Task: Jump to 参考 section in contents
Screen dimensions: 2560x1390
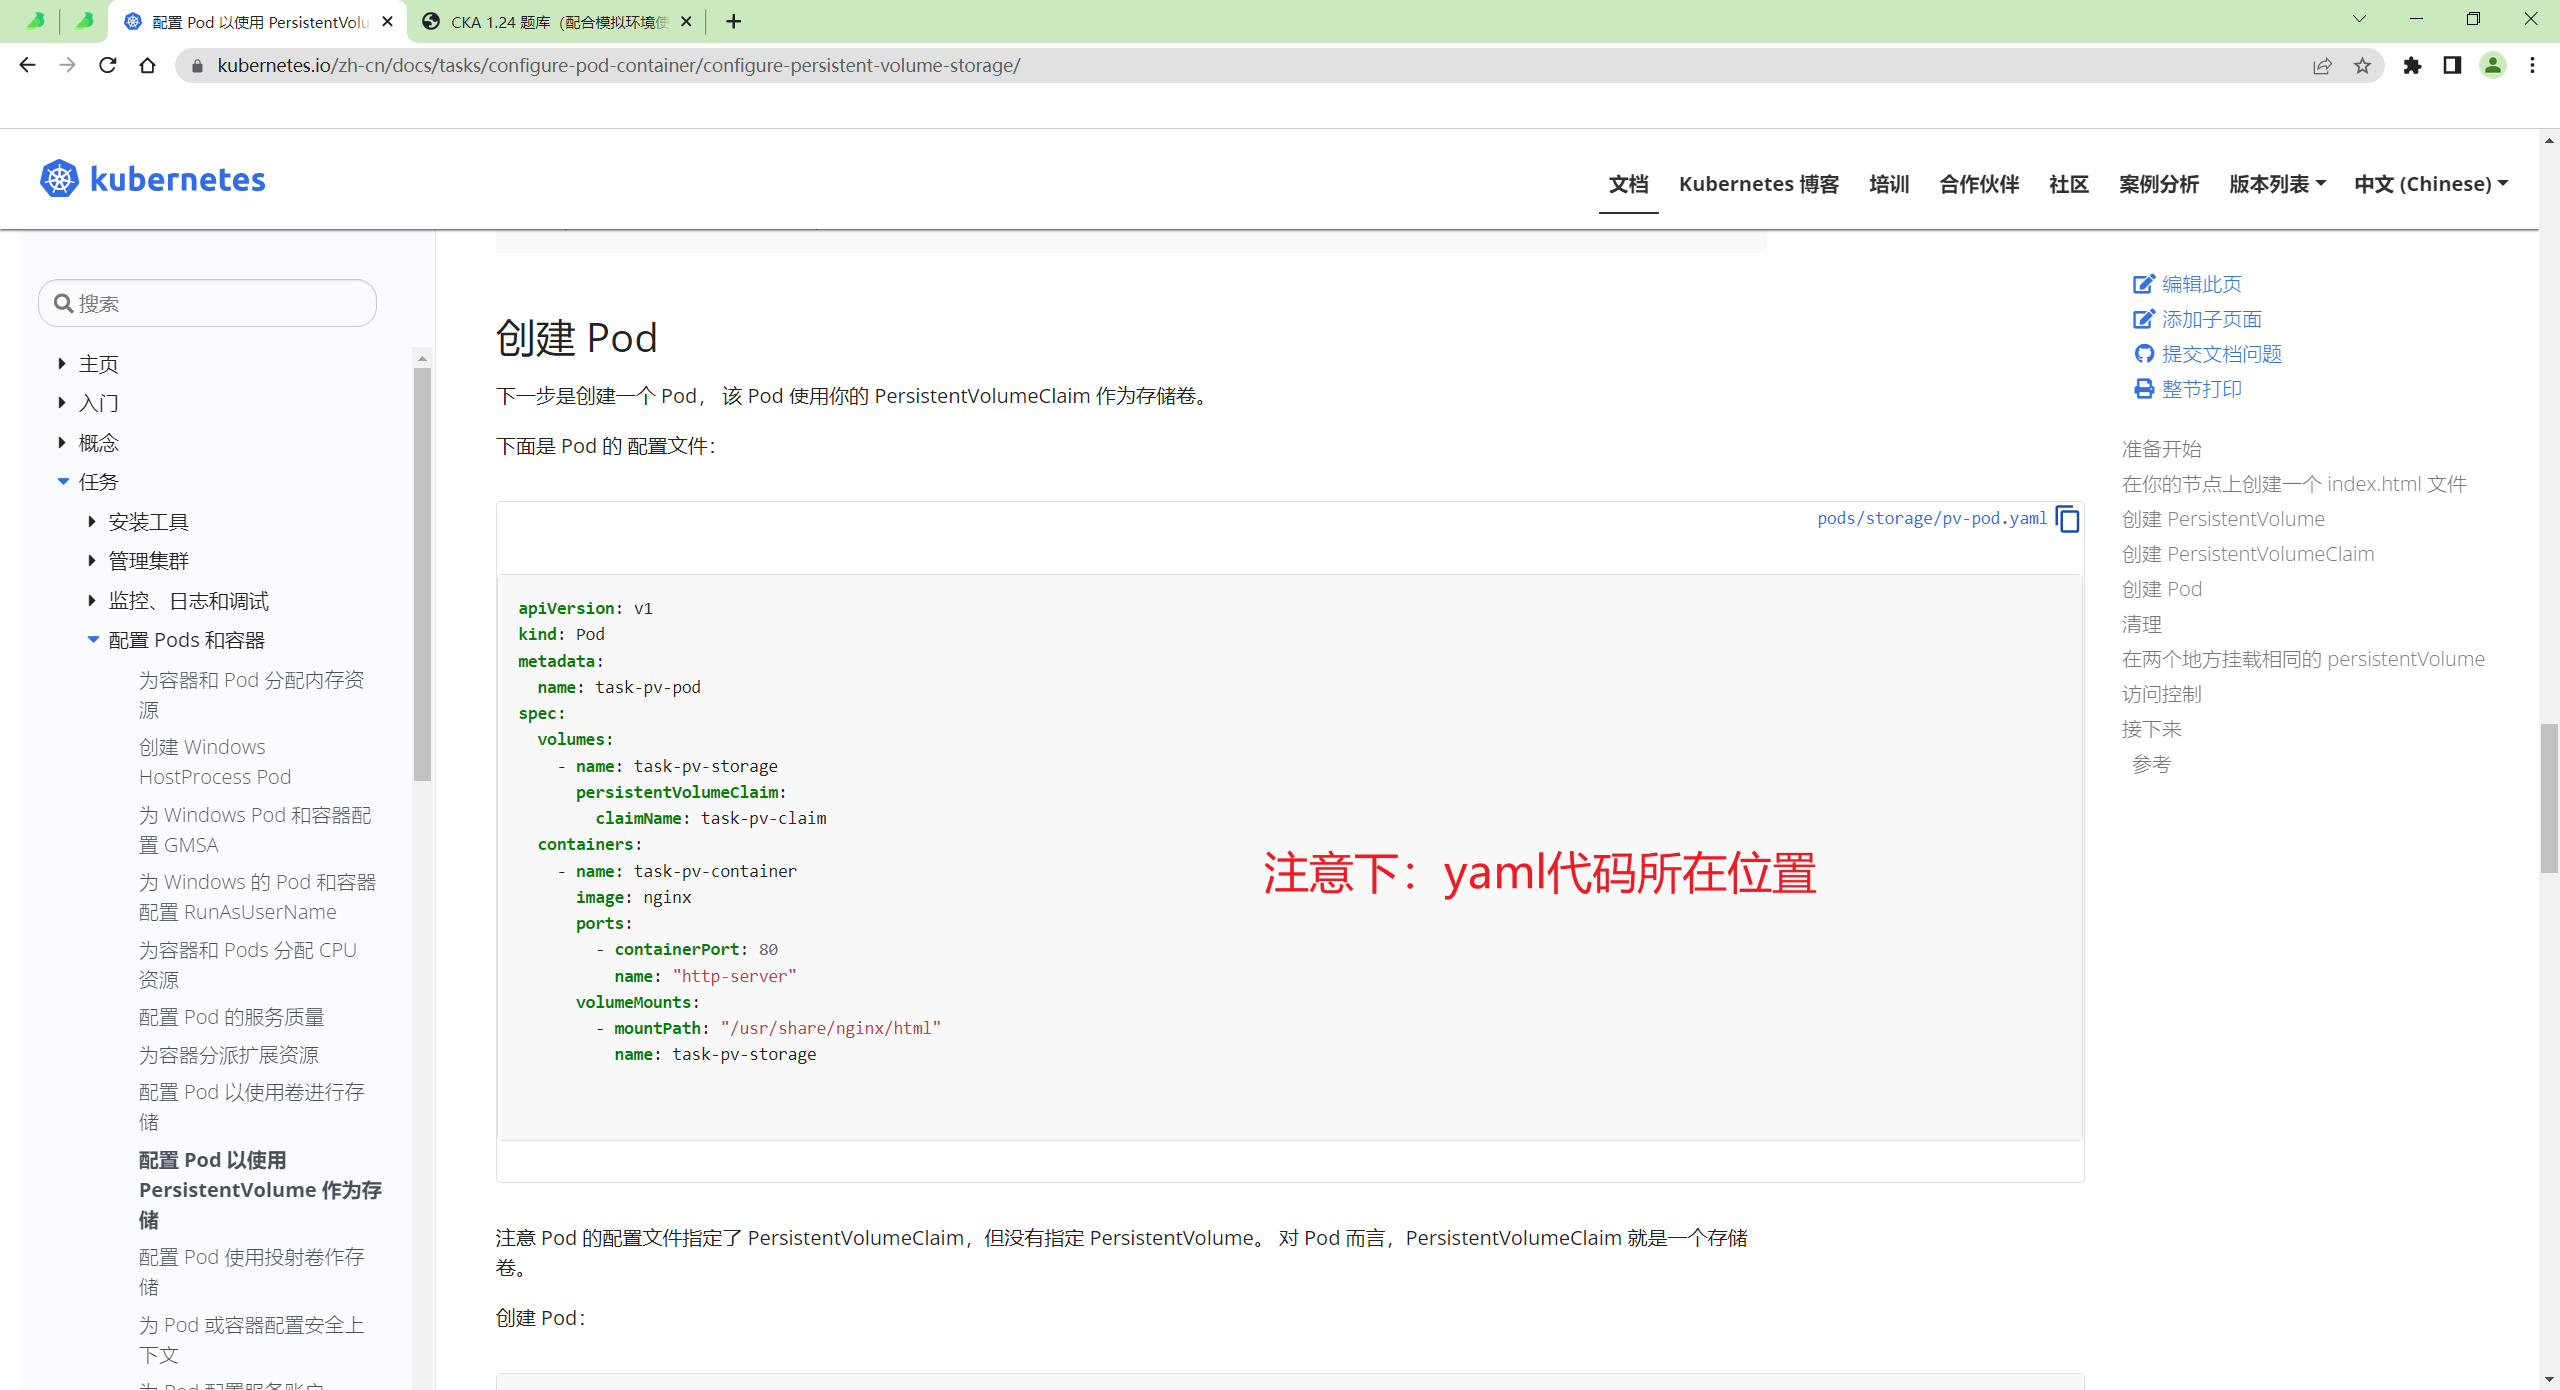Action: (2152, 764)
